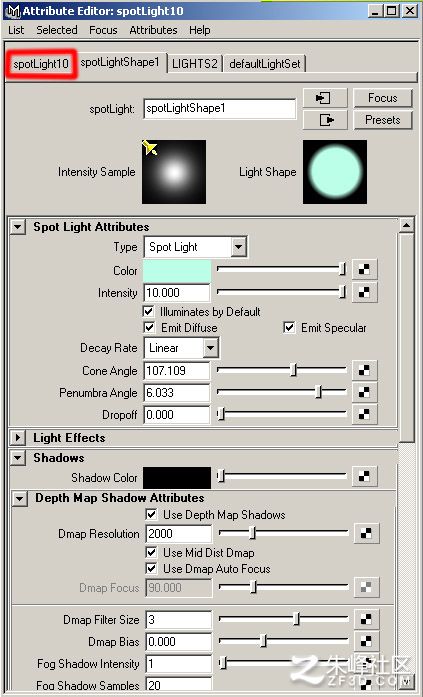Click the output connection arrow icon
Screen dimensions: 423x697
(x=325, y=120)
